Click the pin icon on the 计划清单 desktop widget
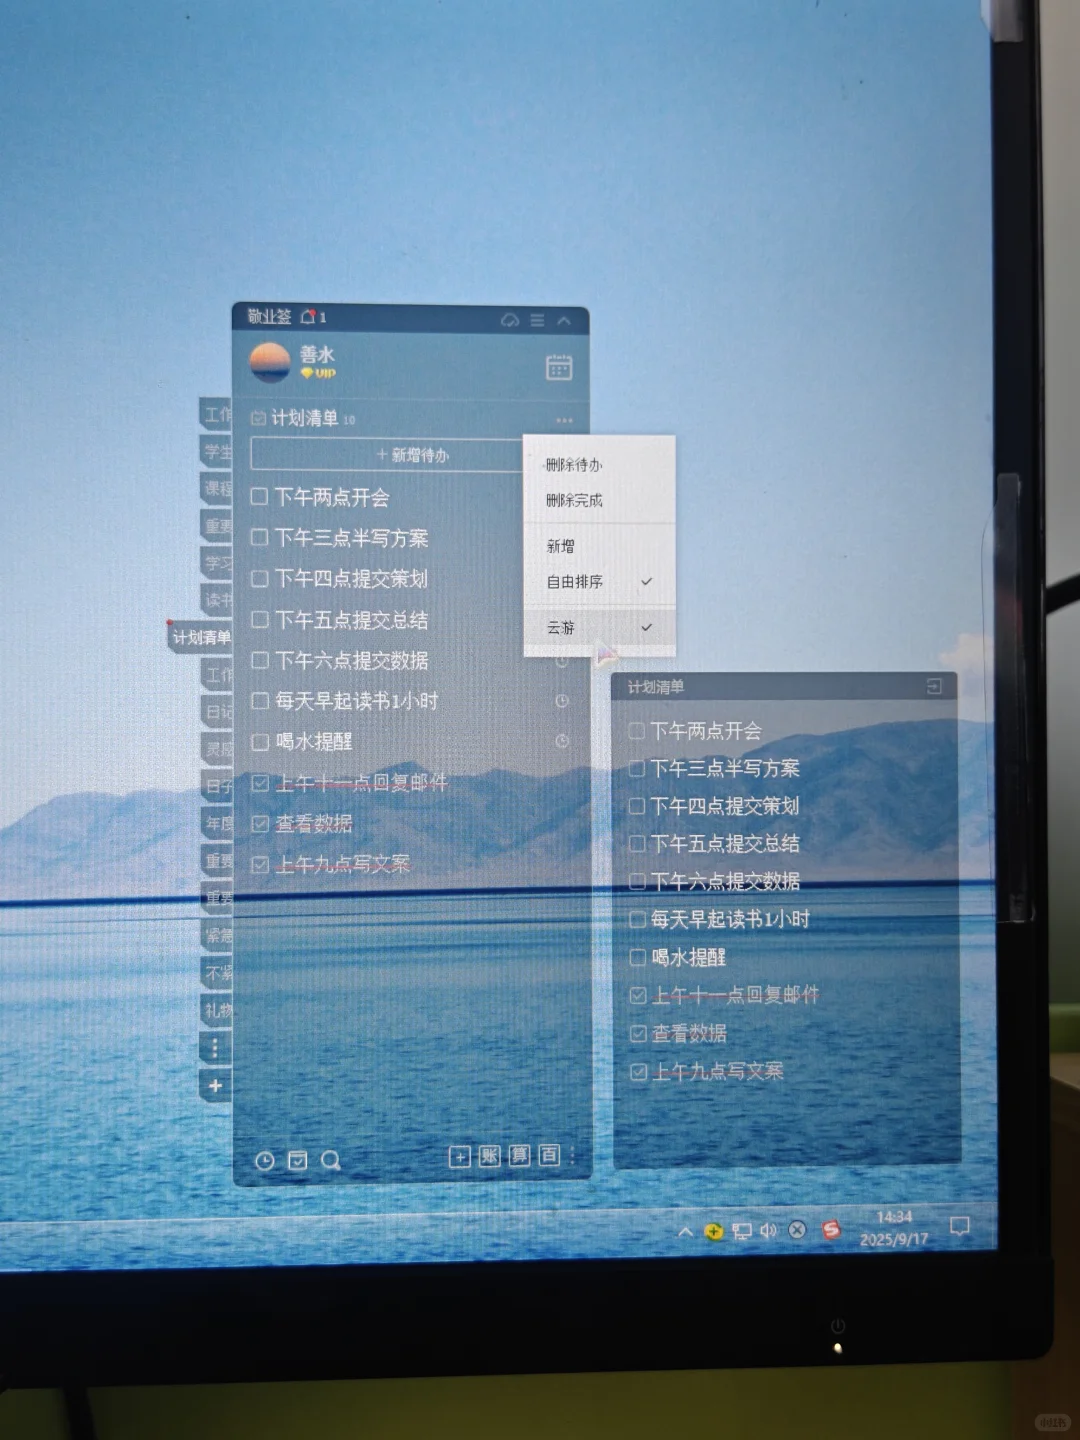Viewport: 1080px width, 1440px height. (936, 686)
